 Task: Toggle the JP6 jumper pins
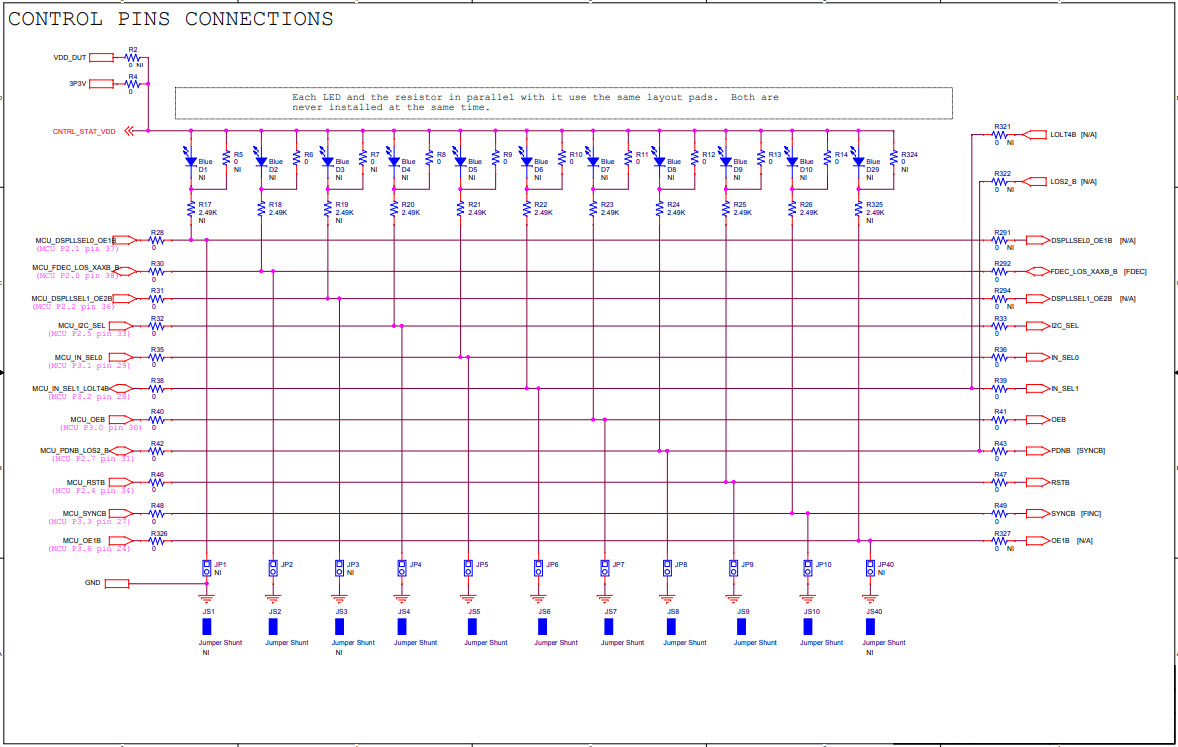click(537, 569)
